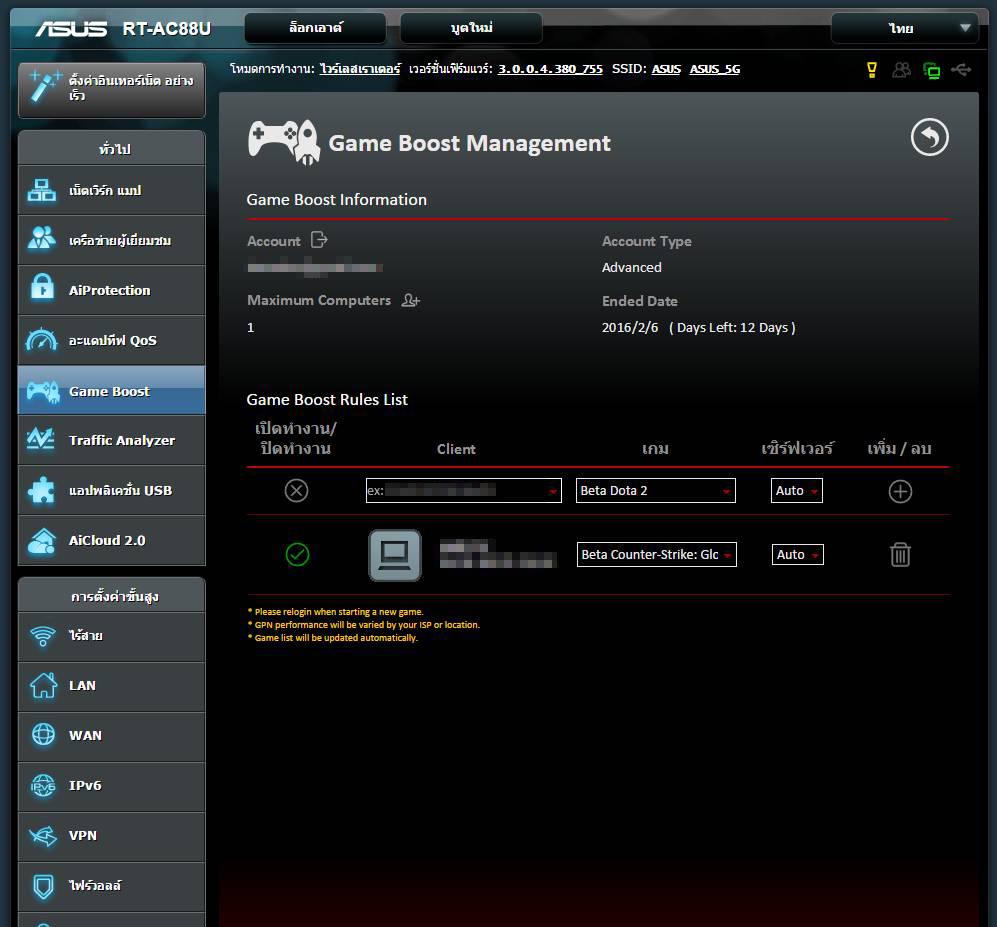Click the ASUS SSID link
Screen dimensions: 997x927
click(x=666, y=69)
